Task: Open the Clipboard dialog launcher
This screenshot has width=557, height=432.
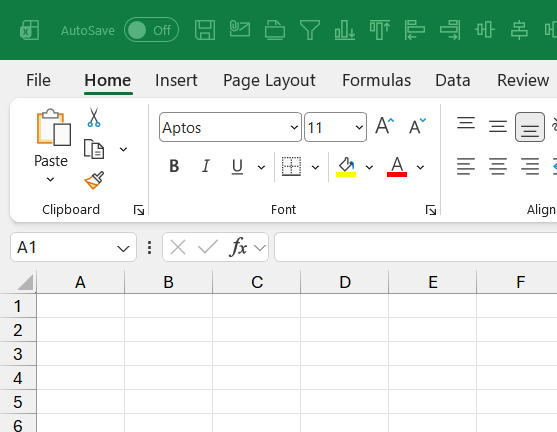Action: 139,210
